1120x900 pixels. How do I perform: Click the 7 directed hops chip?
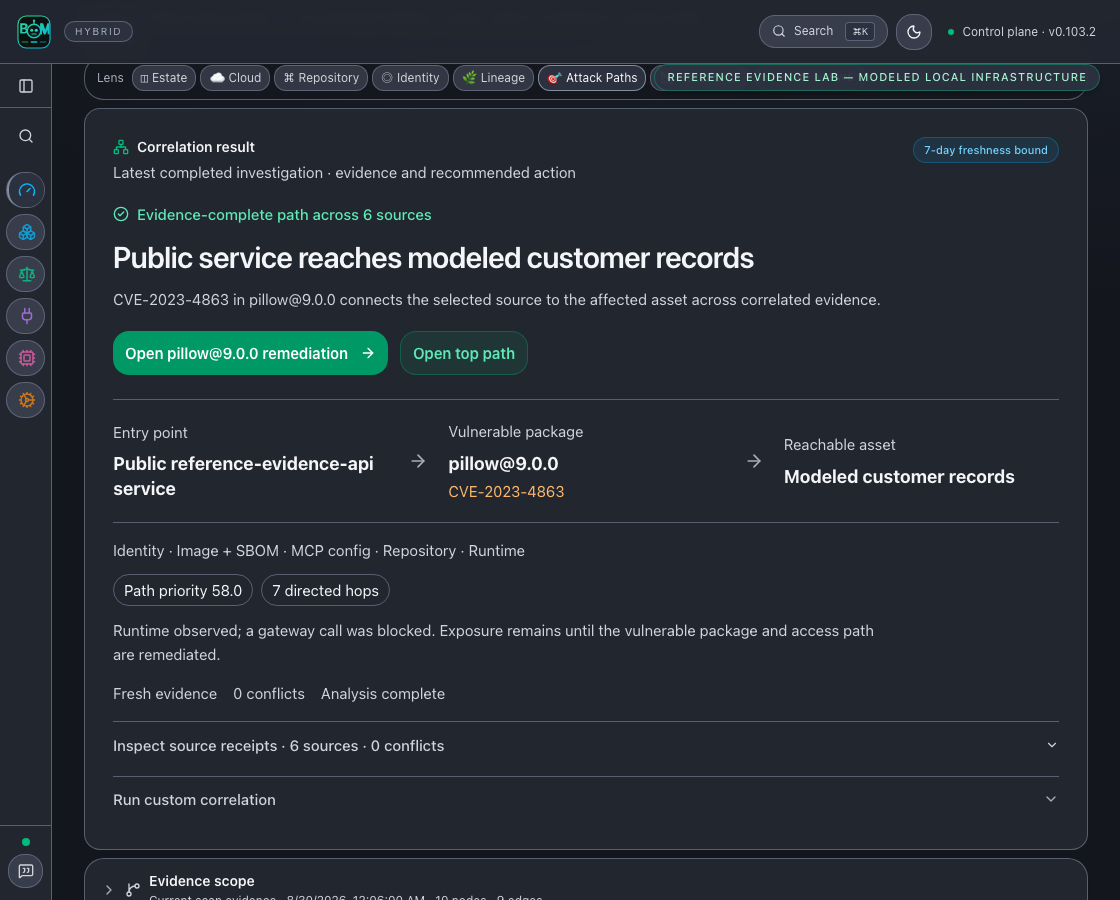pyautogui.click(x=325, y=591)
